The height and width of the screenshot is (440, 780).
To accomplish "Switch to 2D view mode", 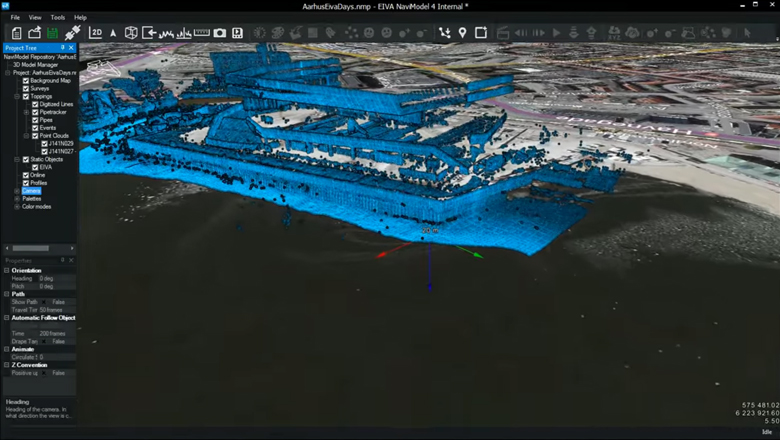I will [x=95, y=33].
